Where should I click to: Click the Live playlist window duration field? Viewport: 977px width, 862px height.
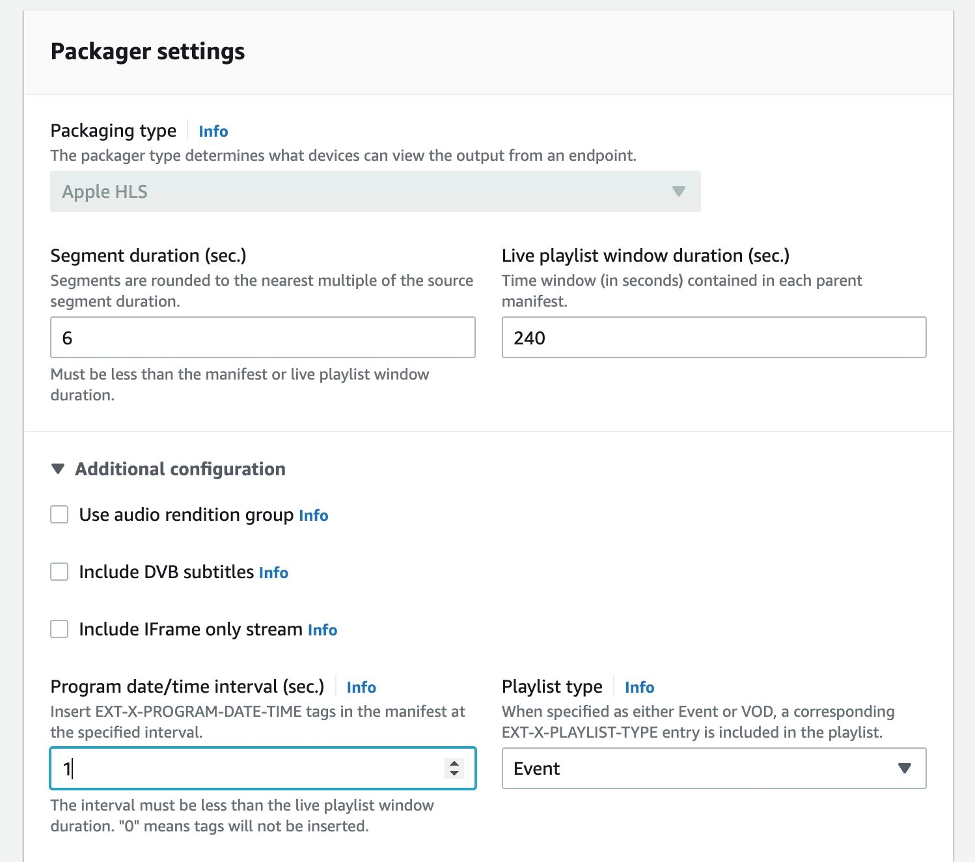[713, 338]
